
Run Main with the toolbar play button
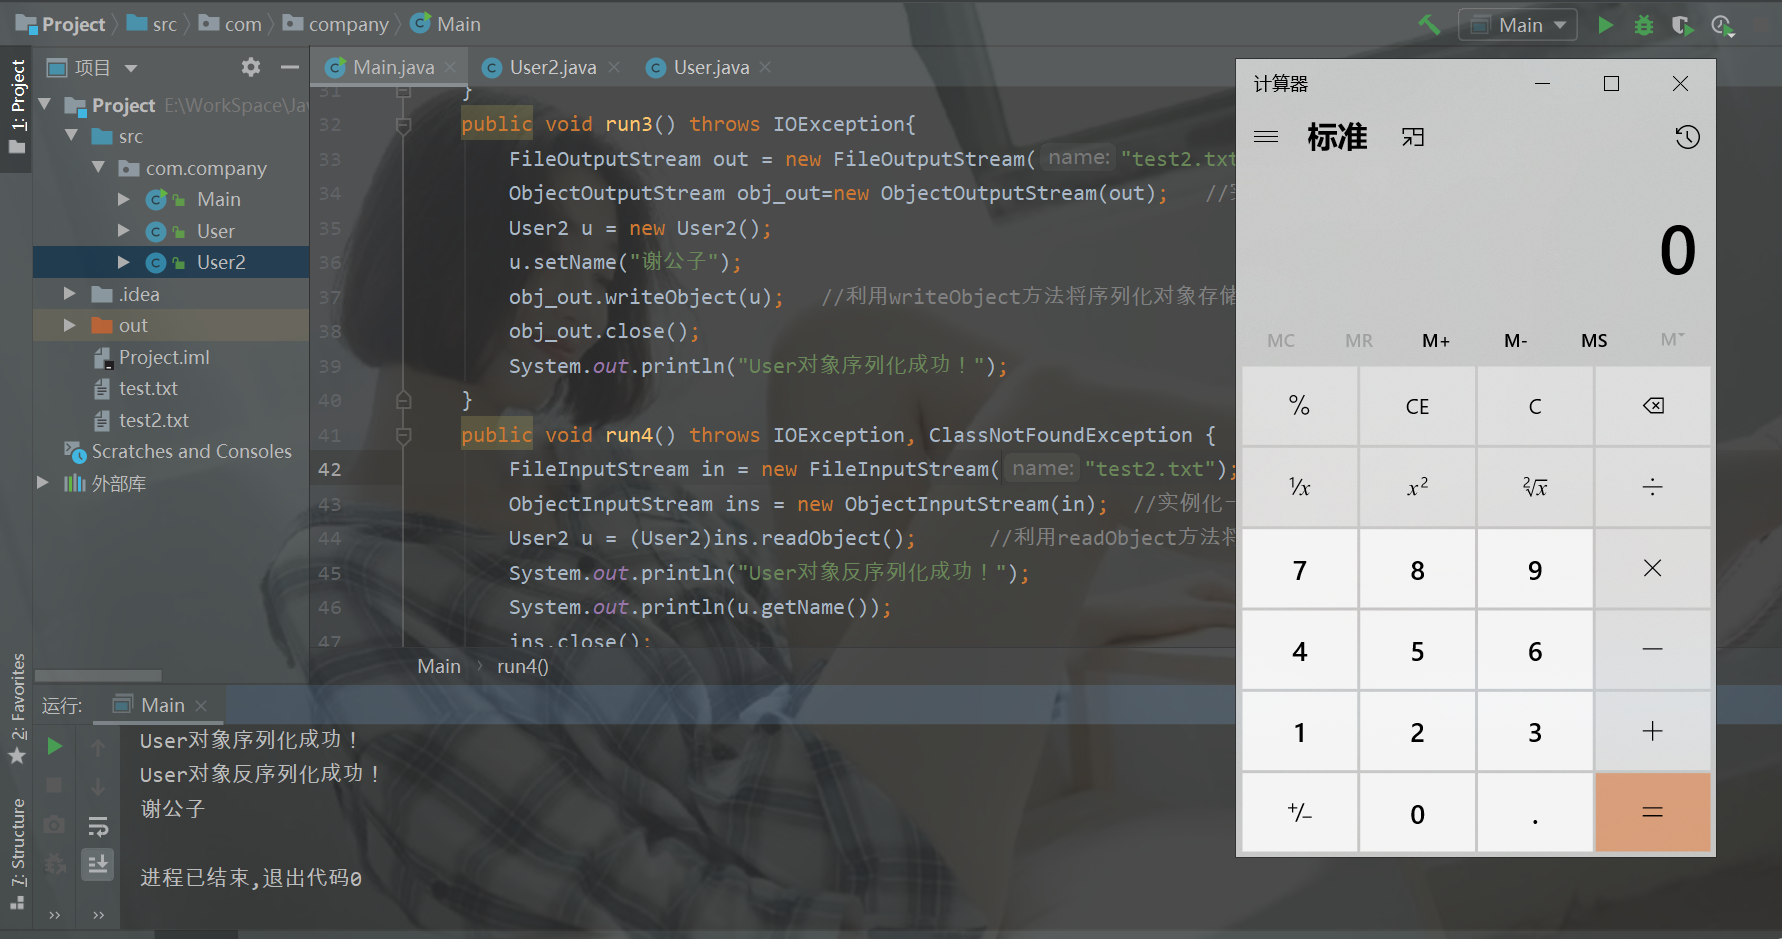pyautogui.click(x=1605, y=25)
